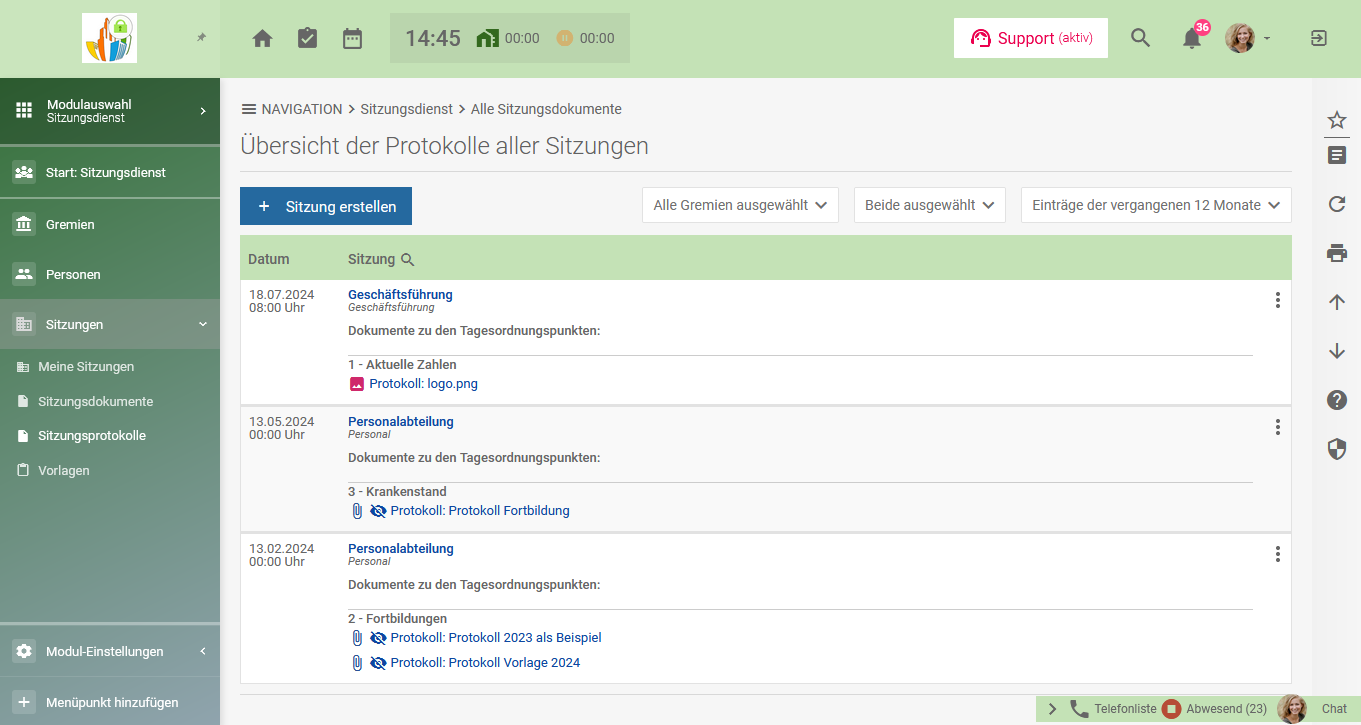
Task: Go to the home page icon
Action: click(263, 39)
